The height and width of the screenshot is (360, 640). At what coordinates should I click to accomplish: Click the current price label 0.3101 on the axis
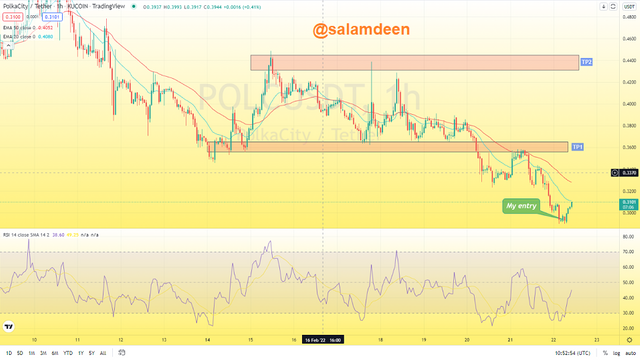click(629, 204)
